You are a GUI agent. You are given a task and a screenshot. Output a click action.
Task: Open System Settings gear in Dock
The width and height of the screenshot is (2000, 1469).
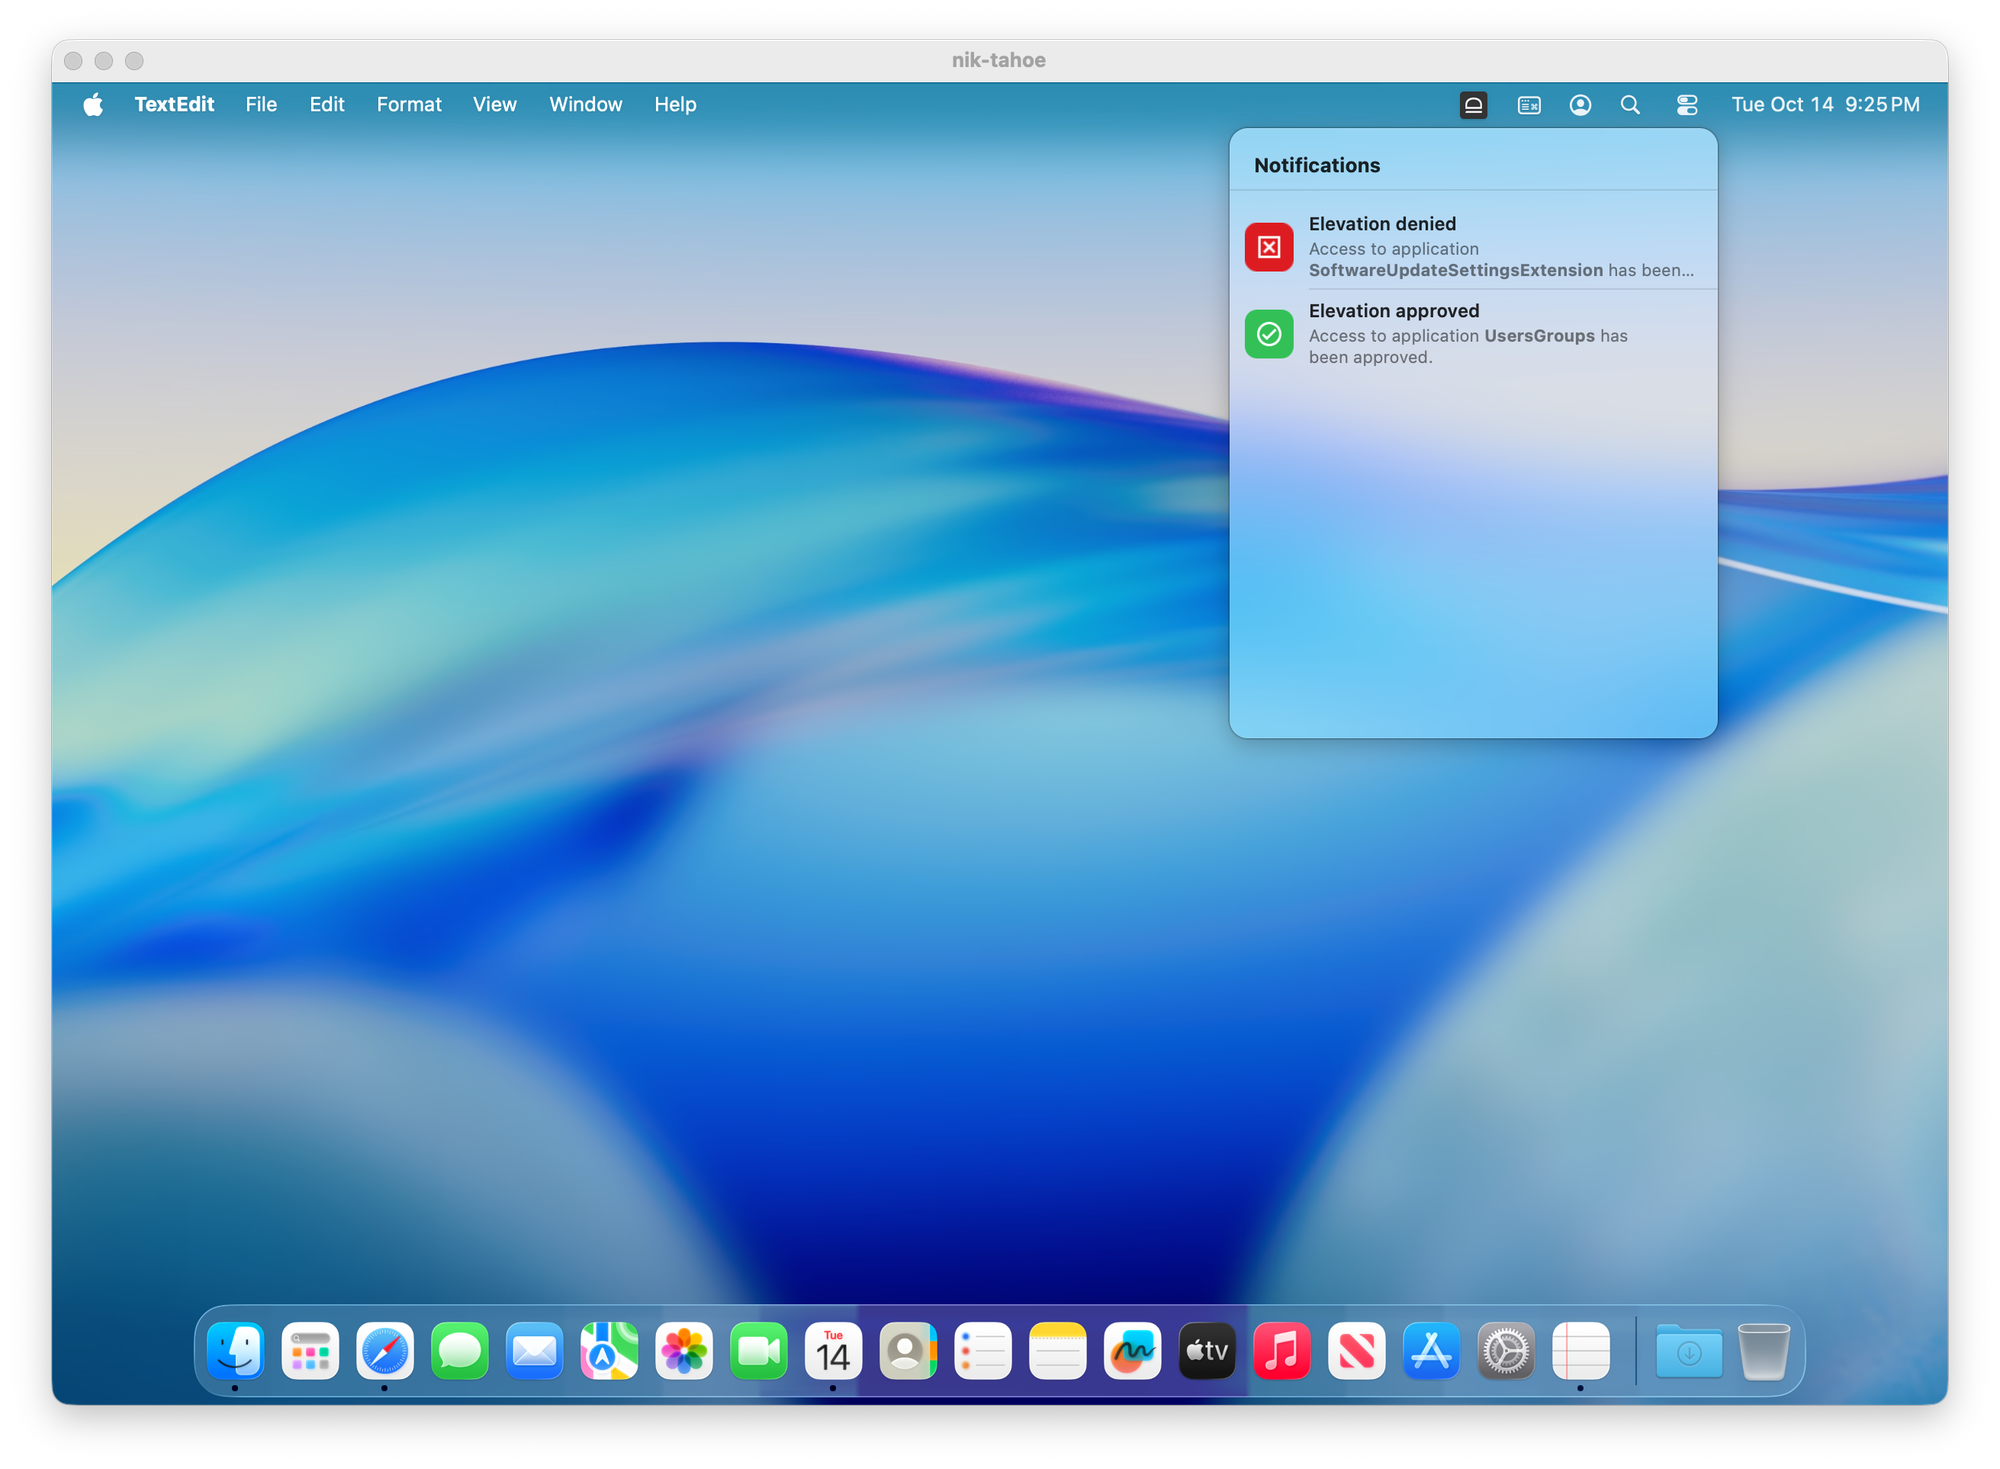point(1506,1351)
